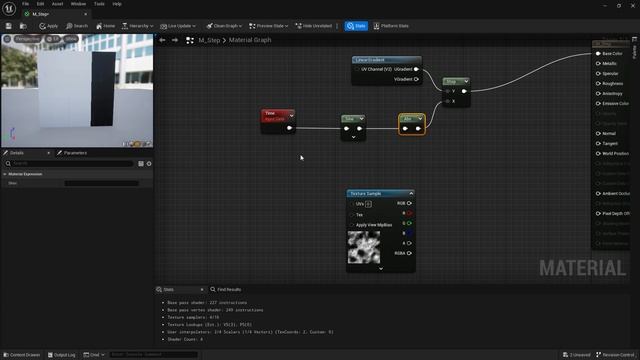Viewport: 640px width, 360px height.
Task: Expand Sine node bottom arrow
Action: (x=353, y=137)
